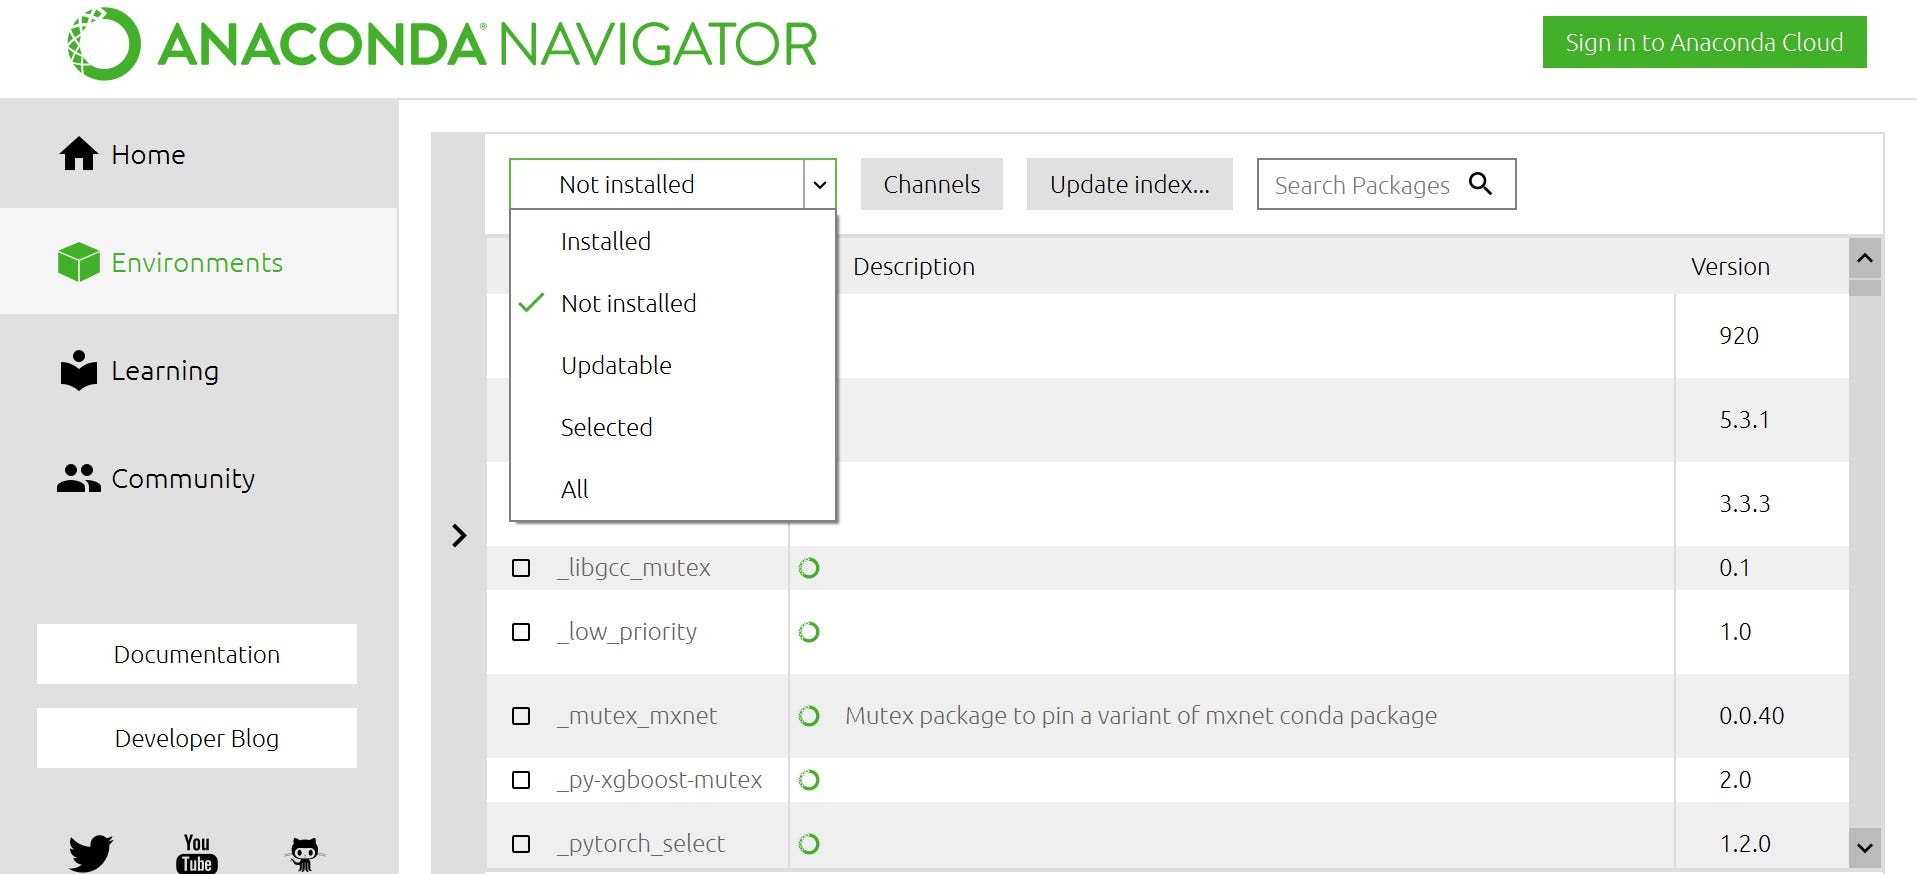
Task: Click the Home house icon
Action: point(79,154)
